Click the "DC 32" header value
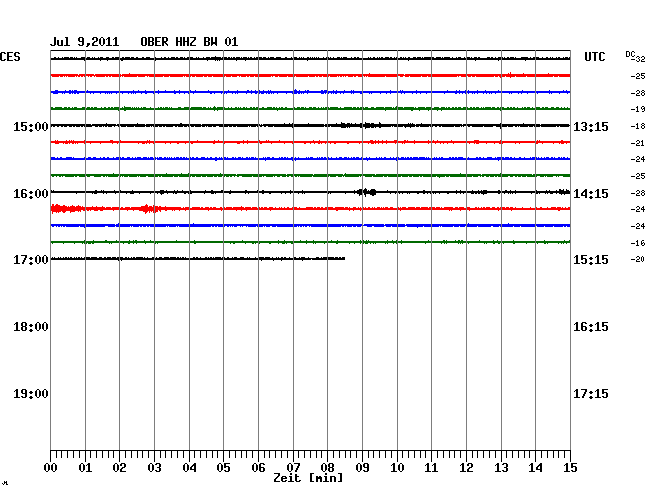The width and height of the screenshot is (650, 494). tap(635, 57)
